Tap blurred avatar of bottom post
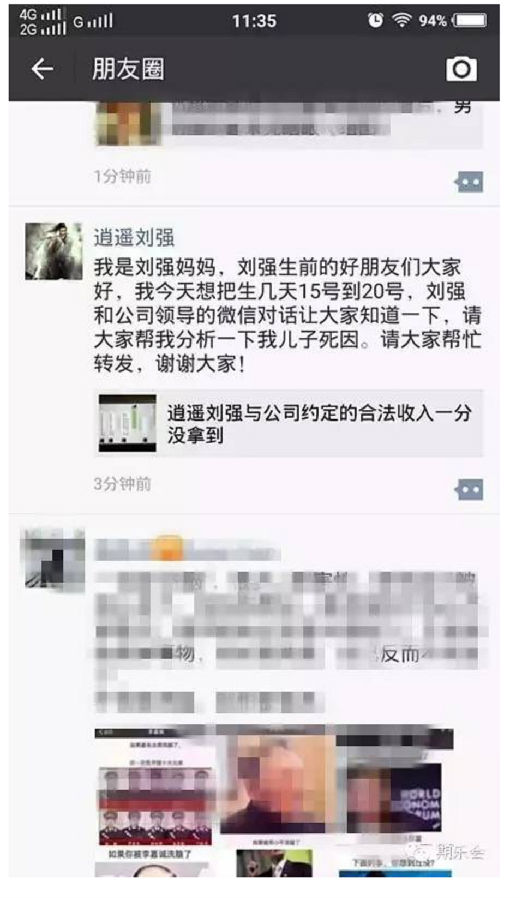Image resolution: width=520 pixels, height=899 pixels. (53, 560)
